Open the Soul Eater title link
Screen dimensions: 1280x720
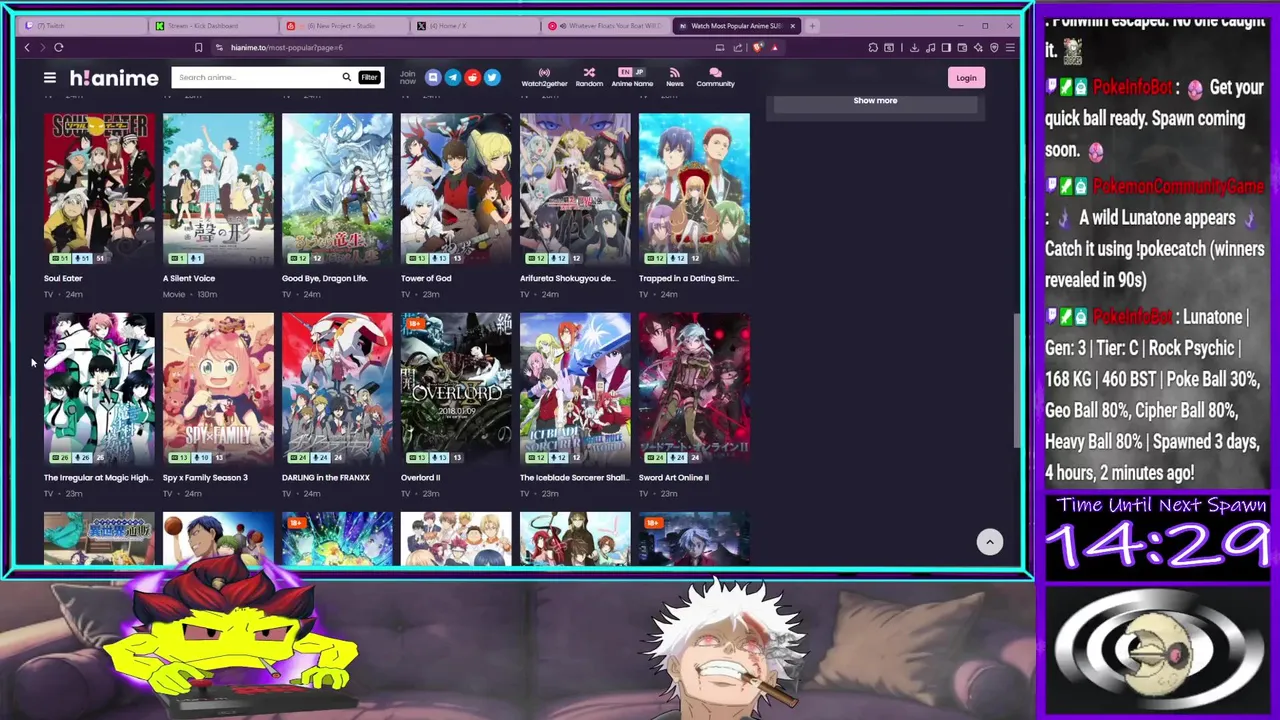click(63, 278)
